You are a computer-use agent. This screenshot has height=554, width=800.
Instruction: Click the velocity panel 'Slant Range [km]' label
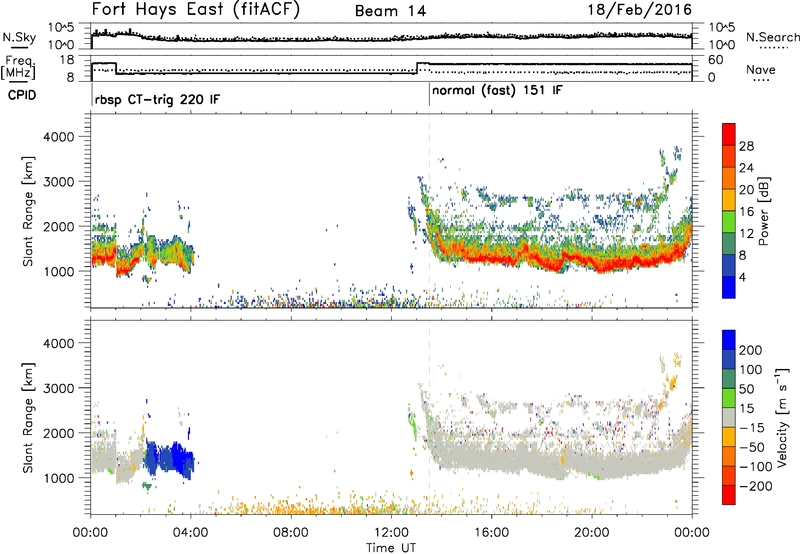28,417
